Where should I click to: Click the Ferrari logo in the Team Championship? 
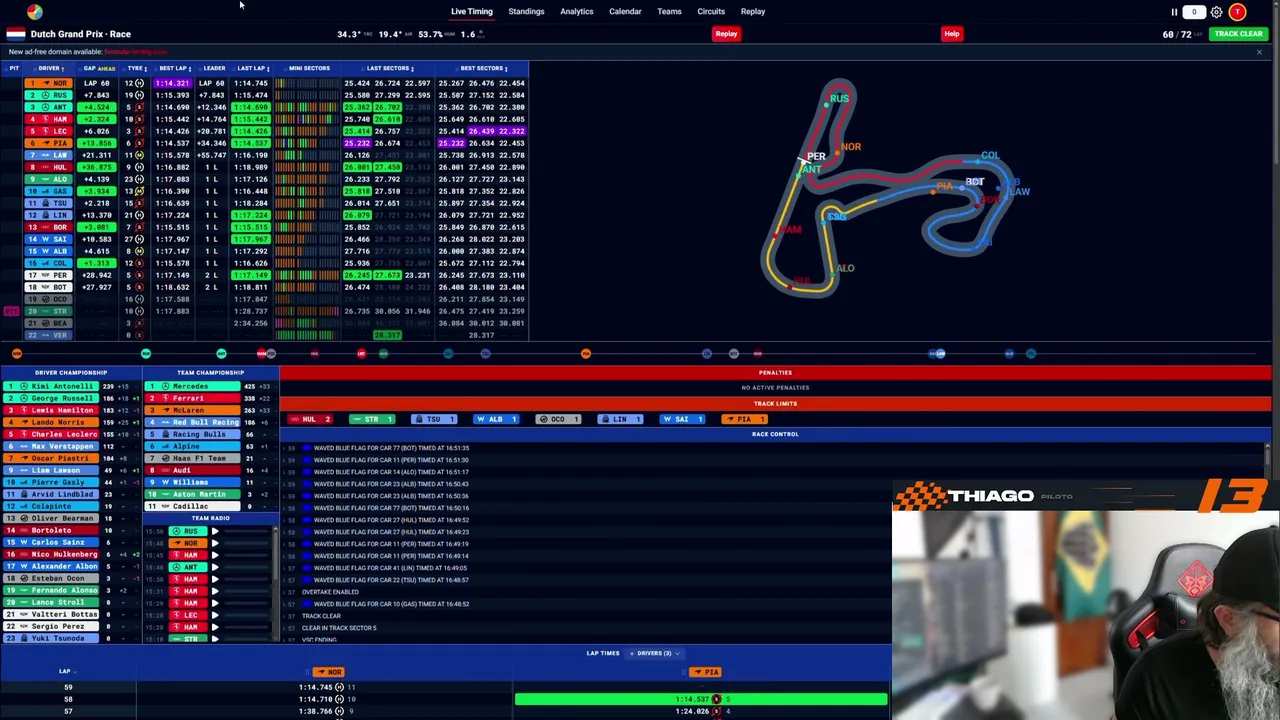coord(166,398)
